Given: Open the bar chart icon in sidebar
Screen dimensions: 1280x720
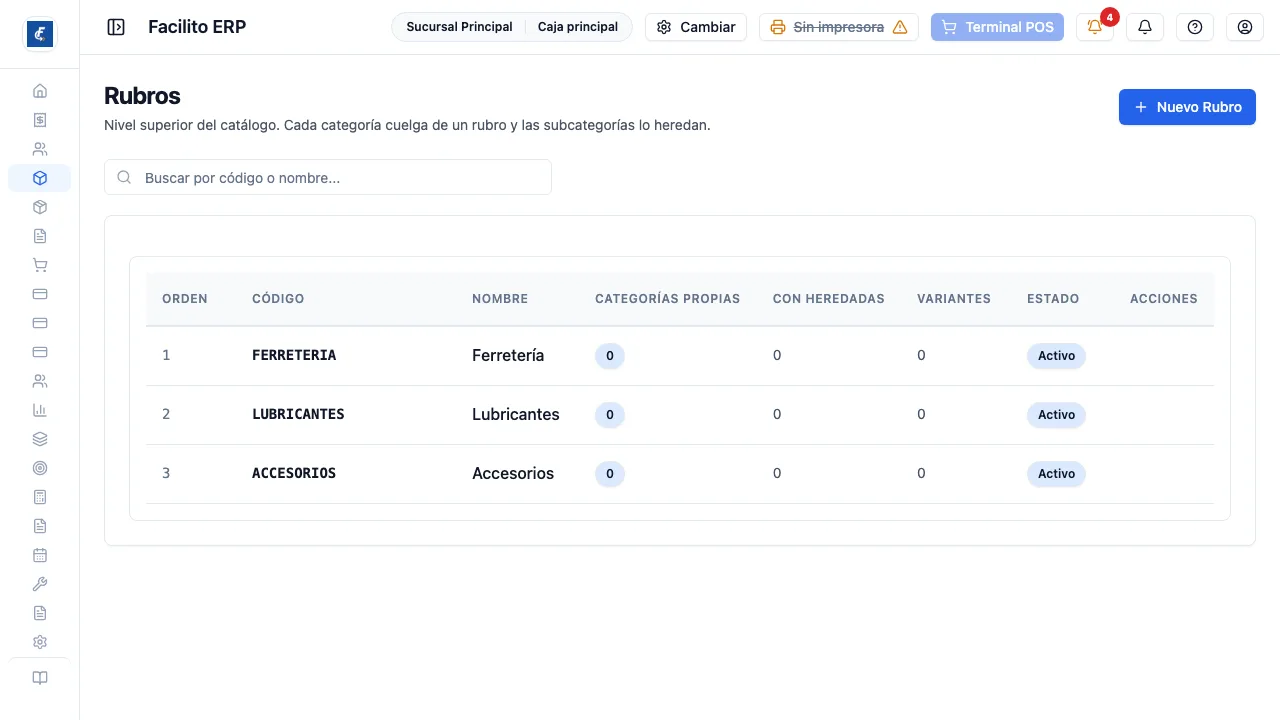Looking at the screenshot, I should [x=40, y=410].
